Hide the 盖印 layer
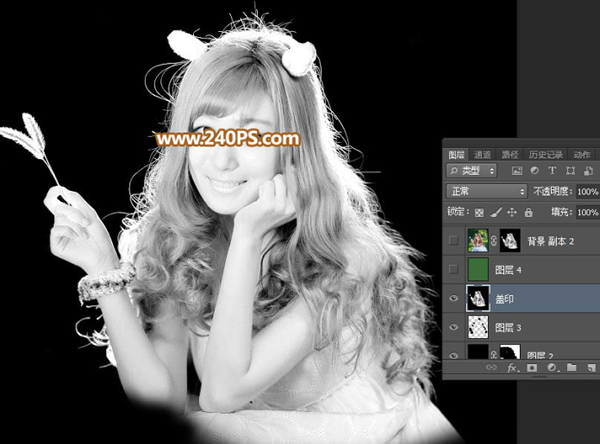The width and height of the screenshot is (600, 444). (x=453, y=298)
